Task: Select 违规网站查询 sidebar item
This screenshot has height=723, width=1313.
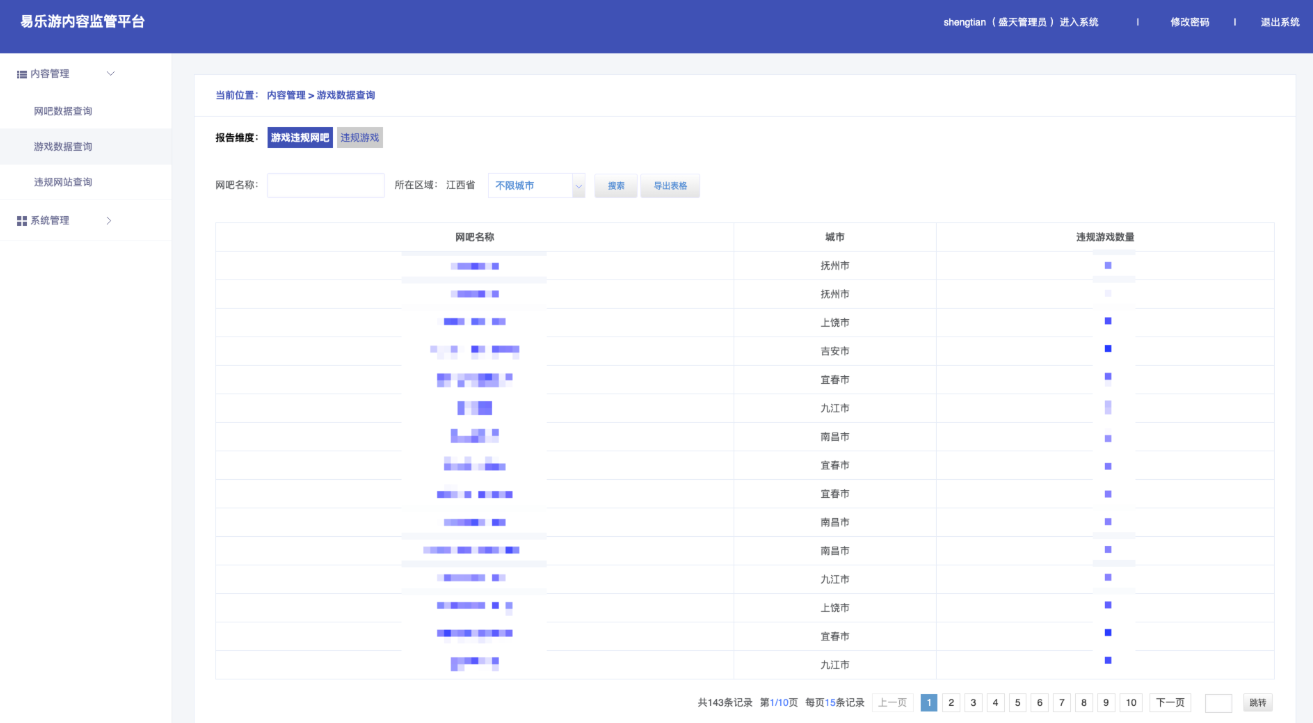Action: tap(63, 182)
